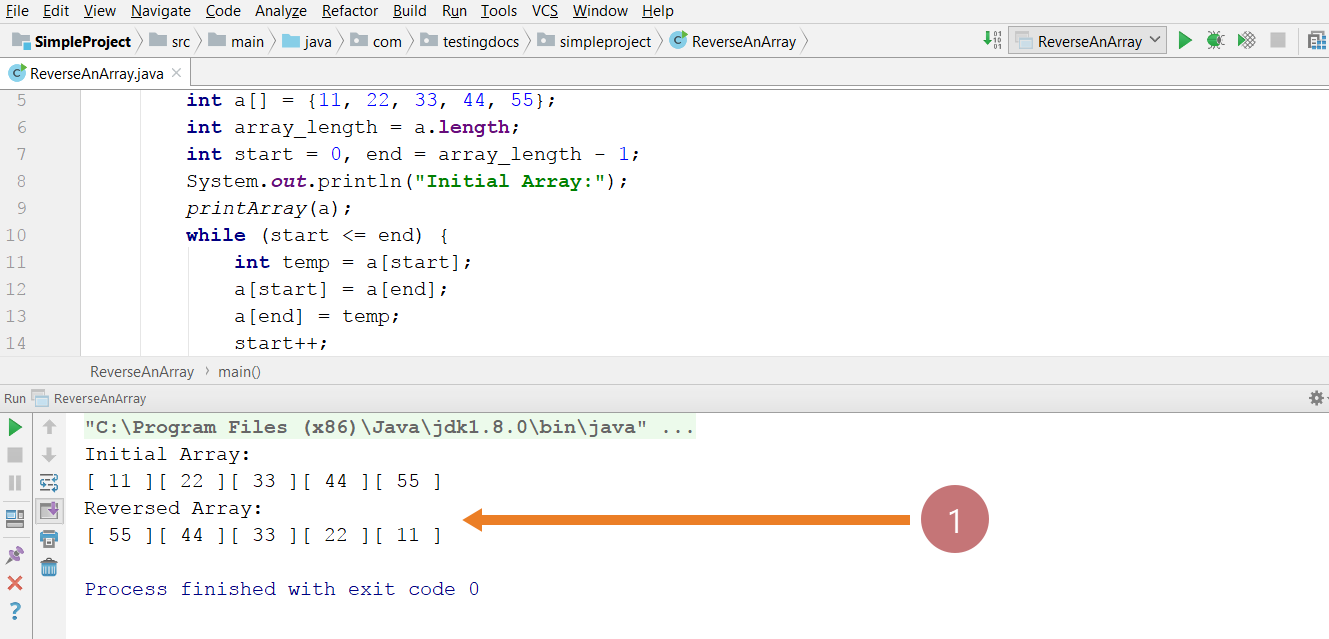
Task: Click the while (start <= end) statement
Action: (x=318, y=235)
